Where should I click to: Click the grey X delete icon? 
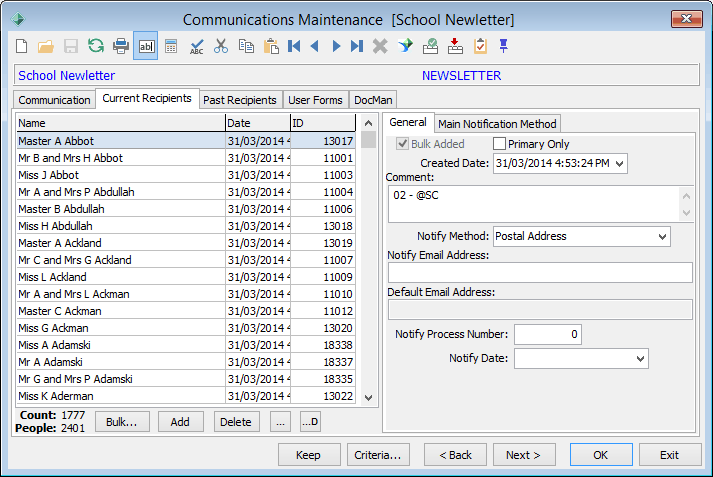(380, 46)
